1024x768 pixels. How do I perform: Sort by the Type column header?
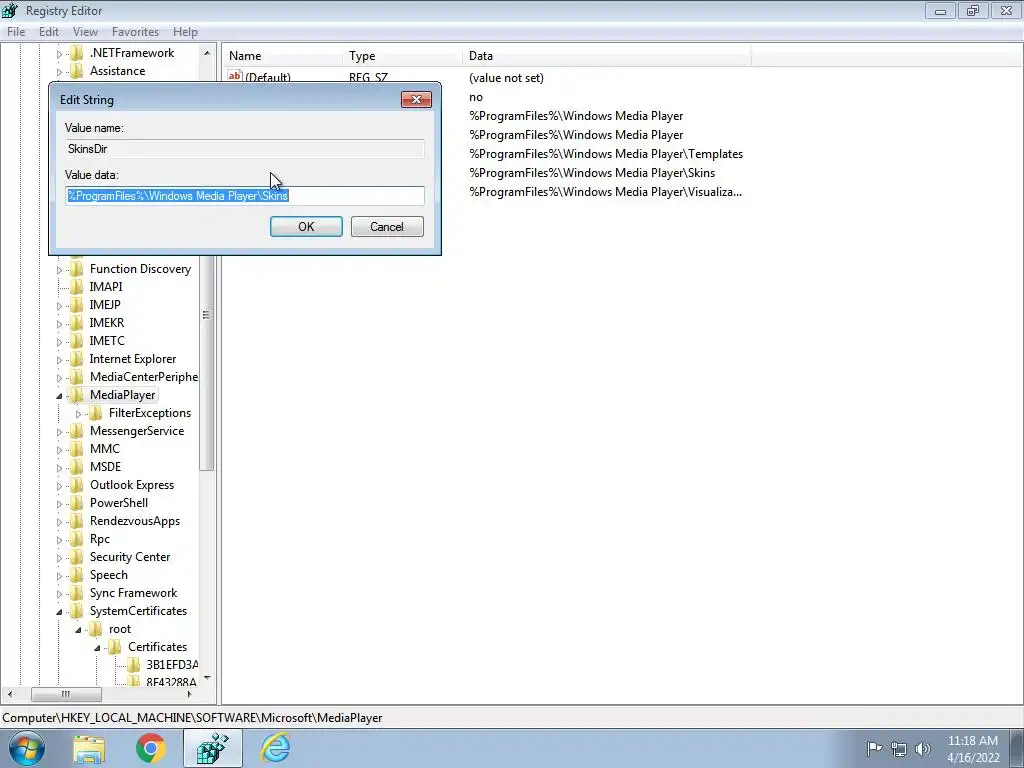pos(402,56)
